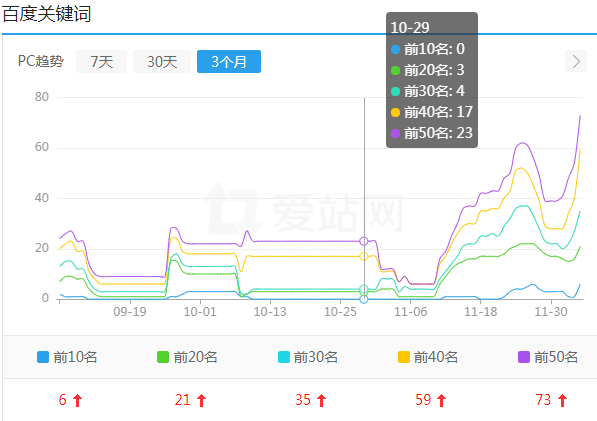
Task: Switch to the 7天 trend tab
Action: pyautogui.click(x=101, y=61)
